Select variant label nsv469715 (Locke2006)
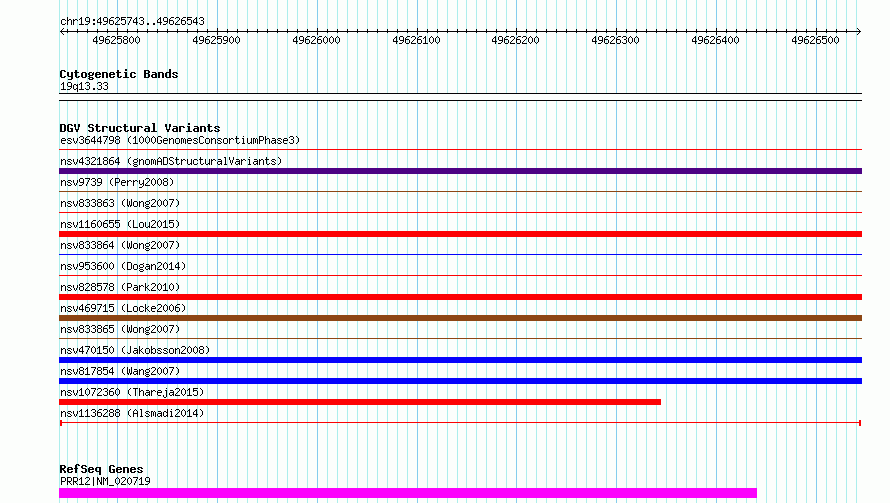The image size is (890, 503). 123,308
